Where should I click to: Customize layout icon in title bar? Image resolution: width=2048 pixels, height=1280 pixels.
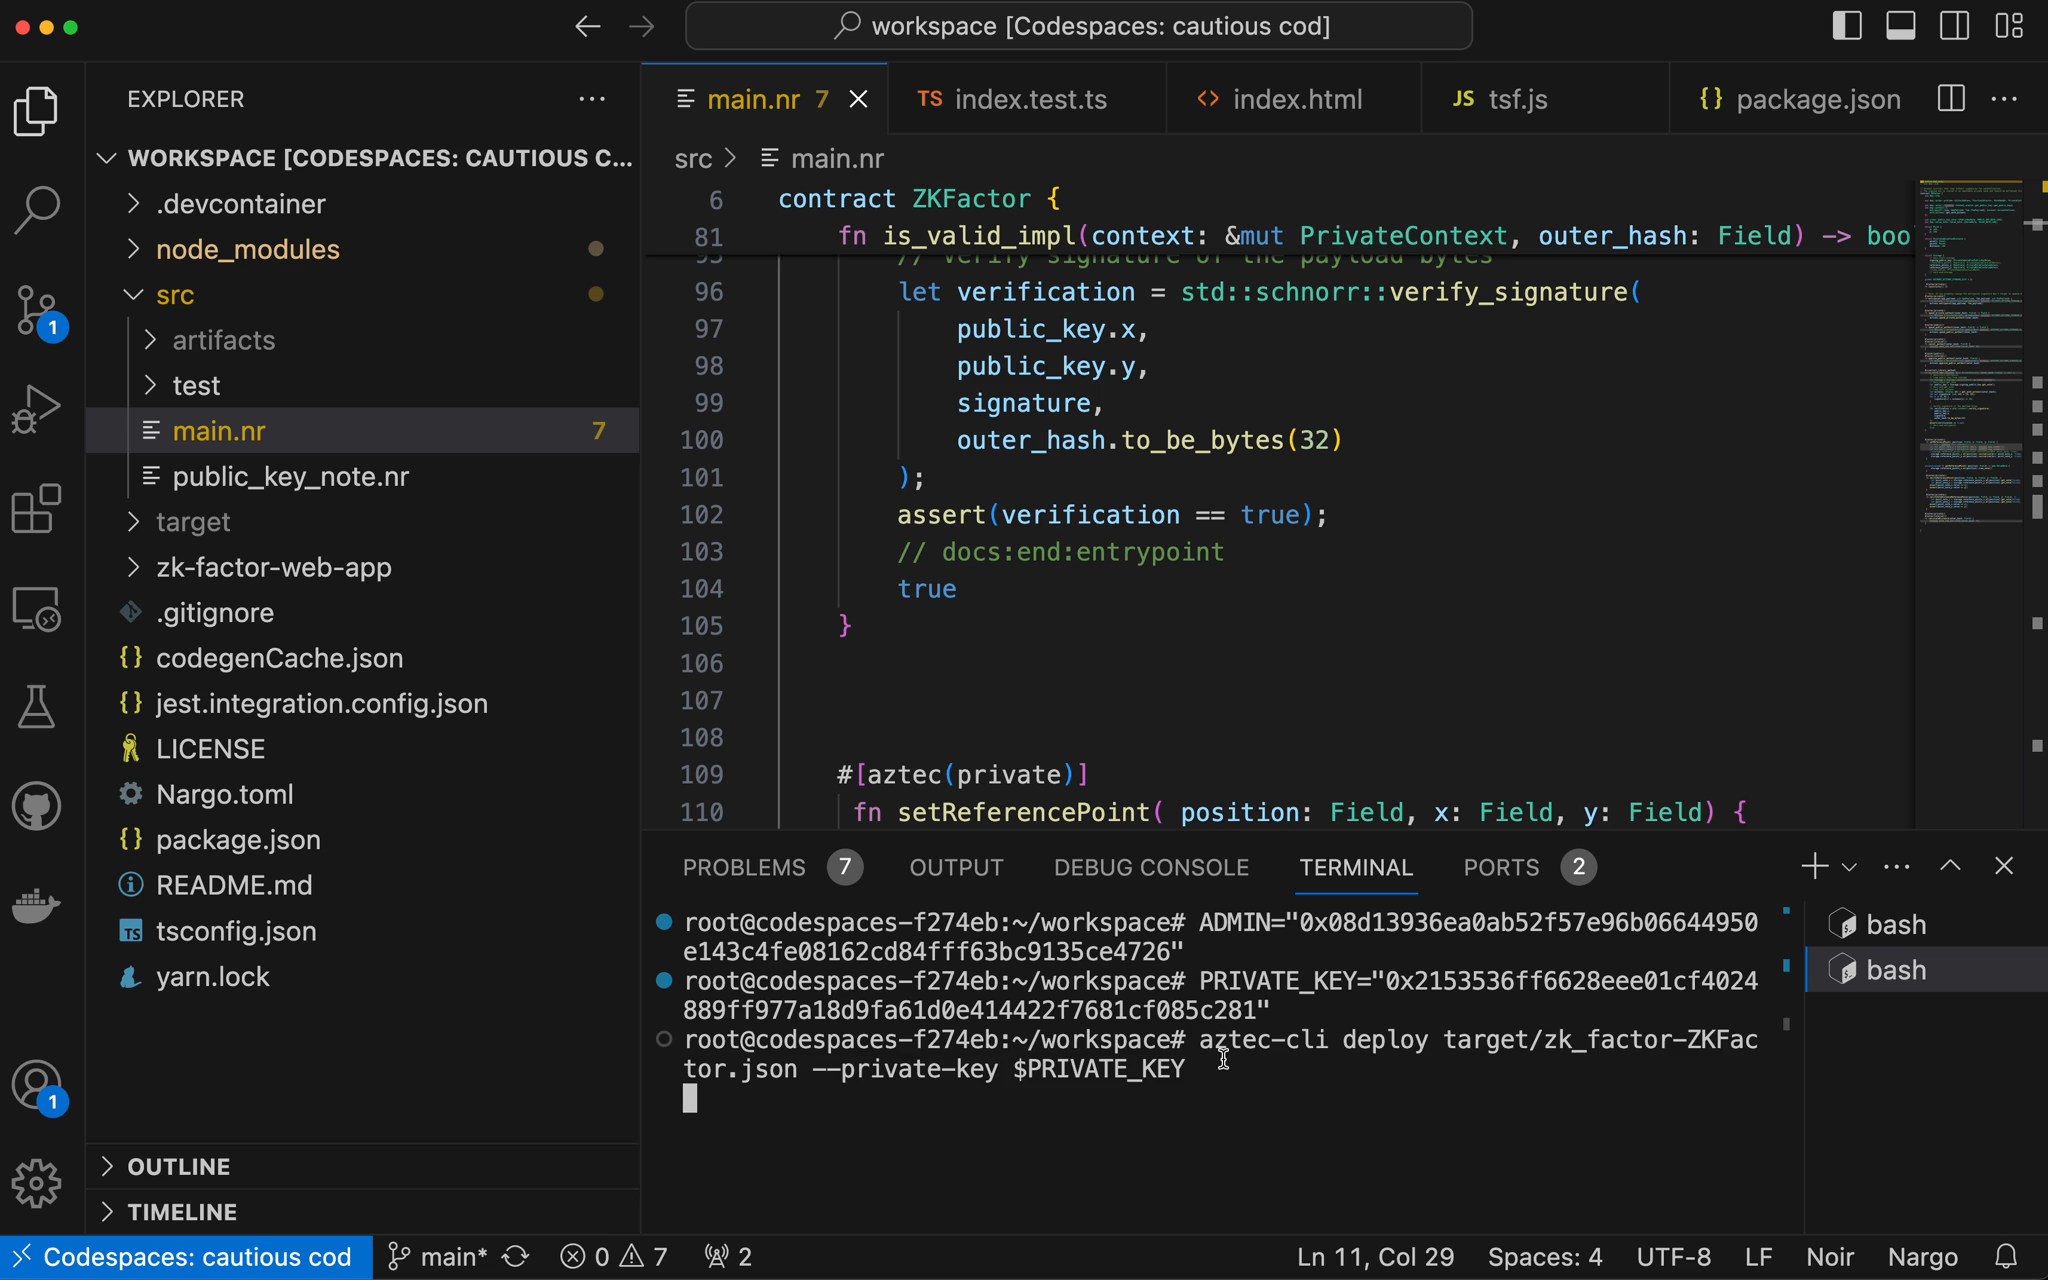(2009, 26)
